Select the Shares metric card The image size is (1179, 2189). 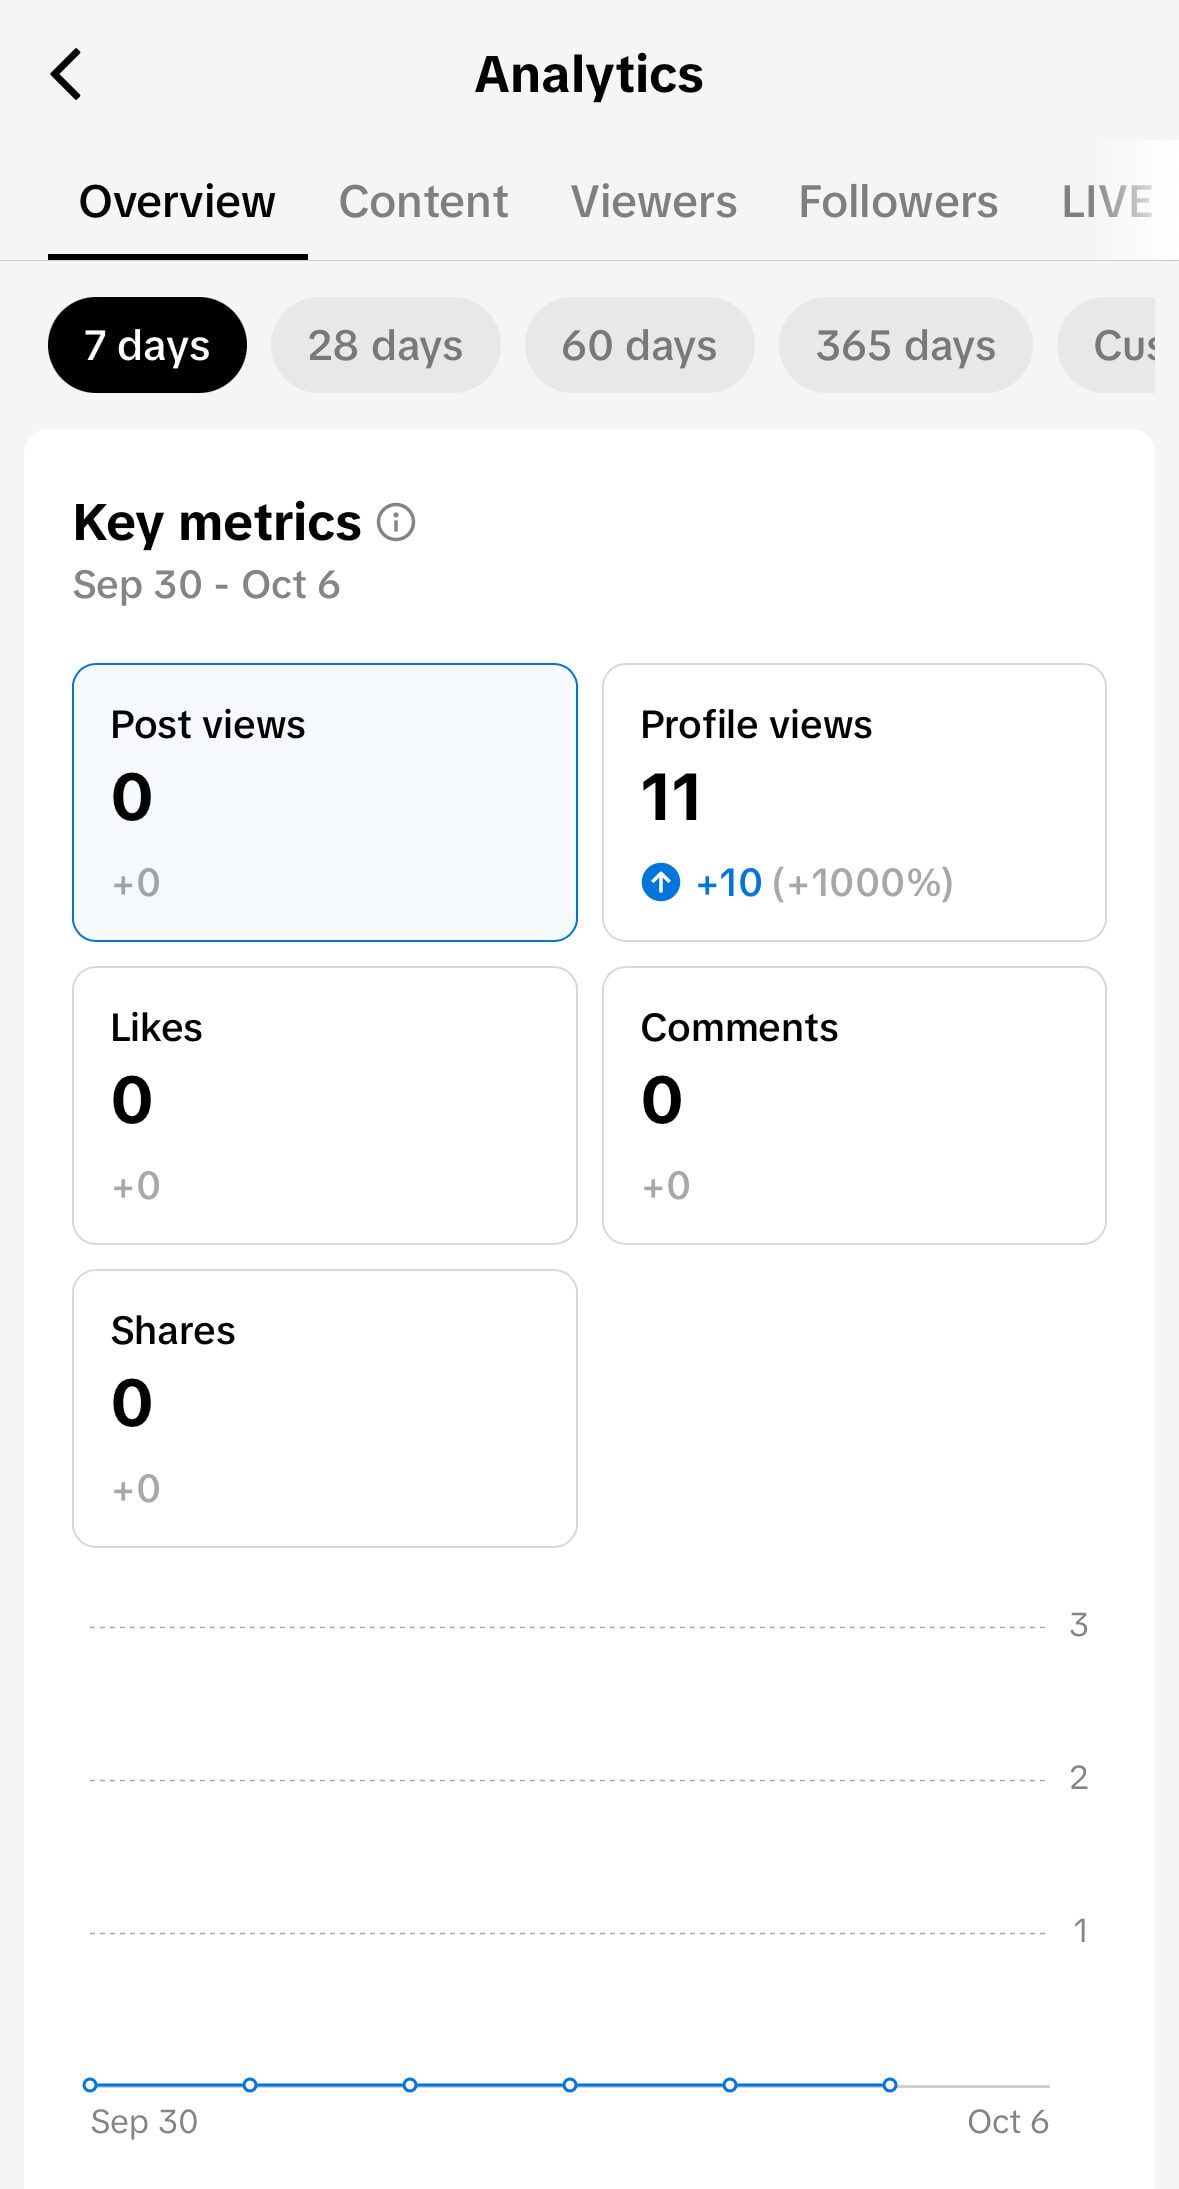324,1406
